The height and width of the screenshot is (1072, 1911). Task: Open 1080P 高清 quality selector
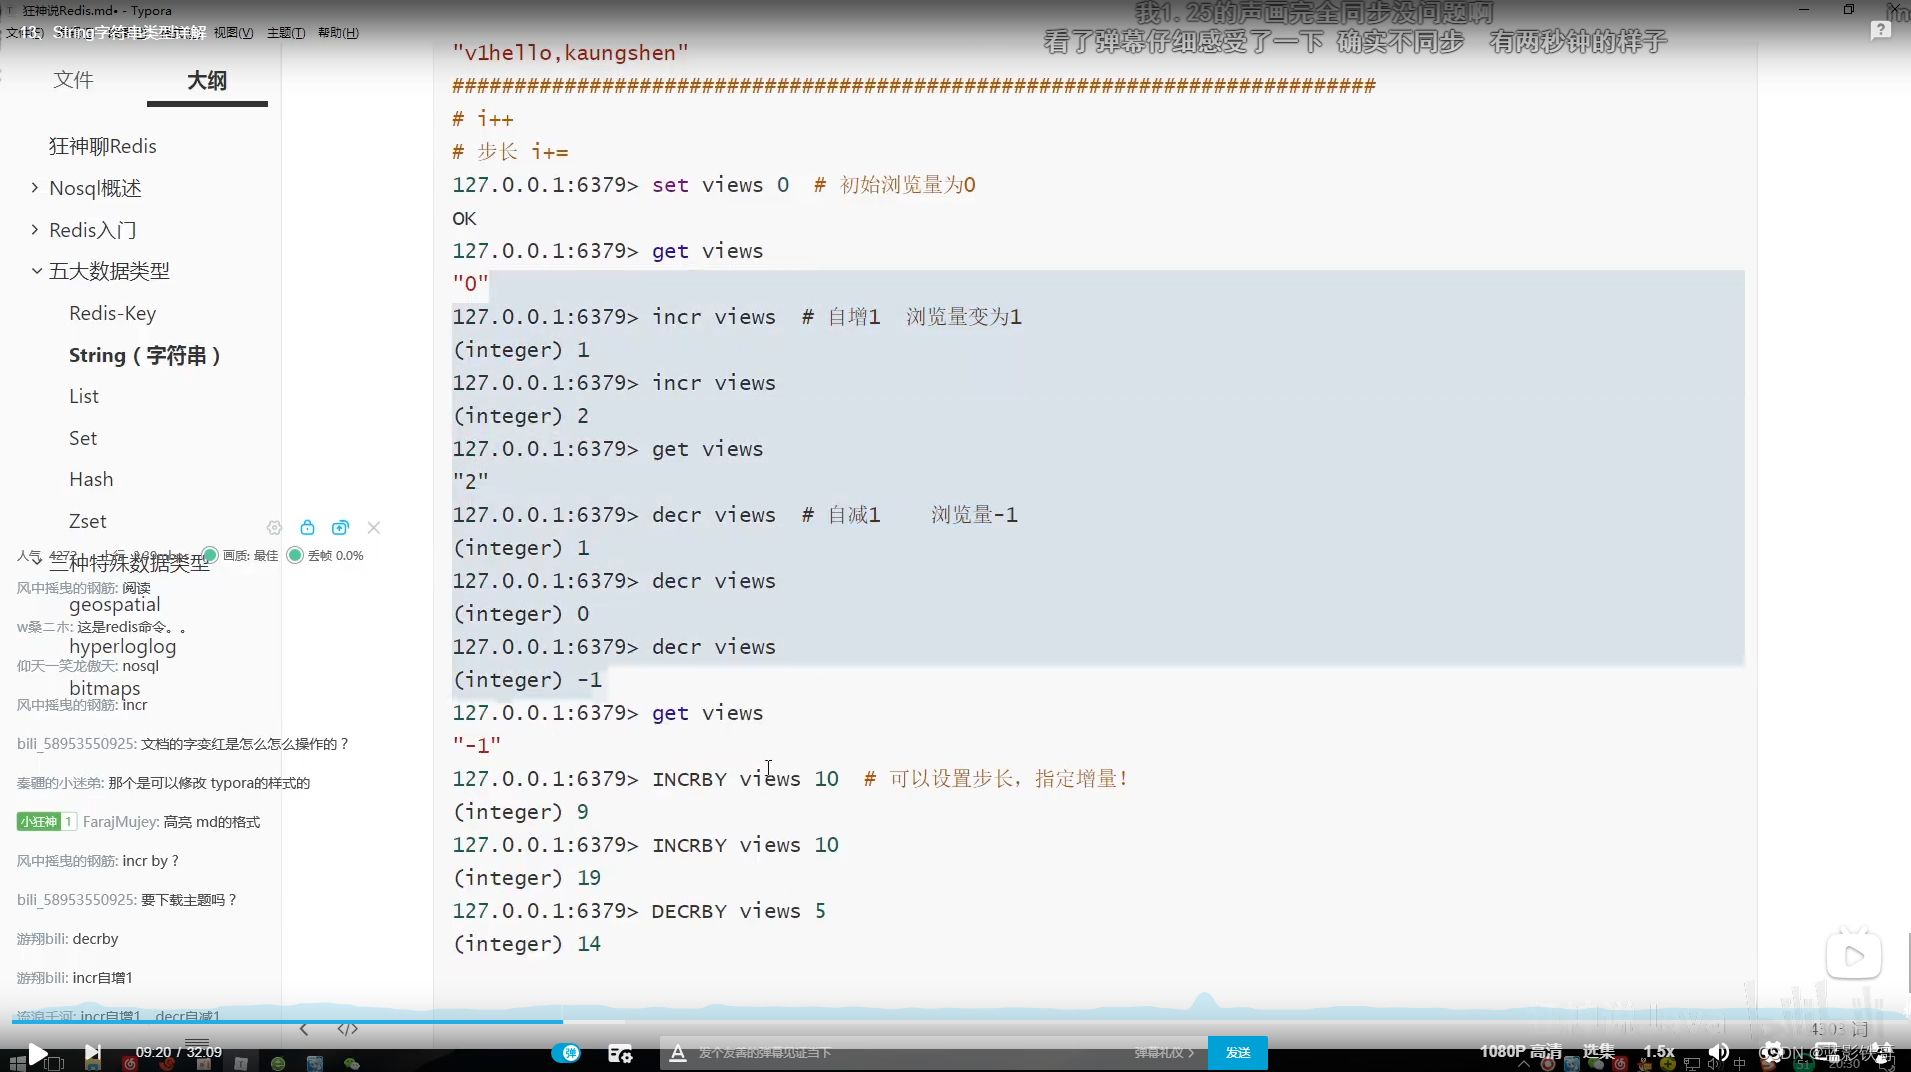click(1520, 1051)
